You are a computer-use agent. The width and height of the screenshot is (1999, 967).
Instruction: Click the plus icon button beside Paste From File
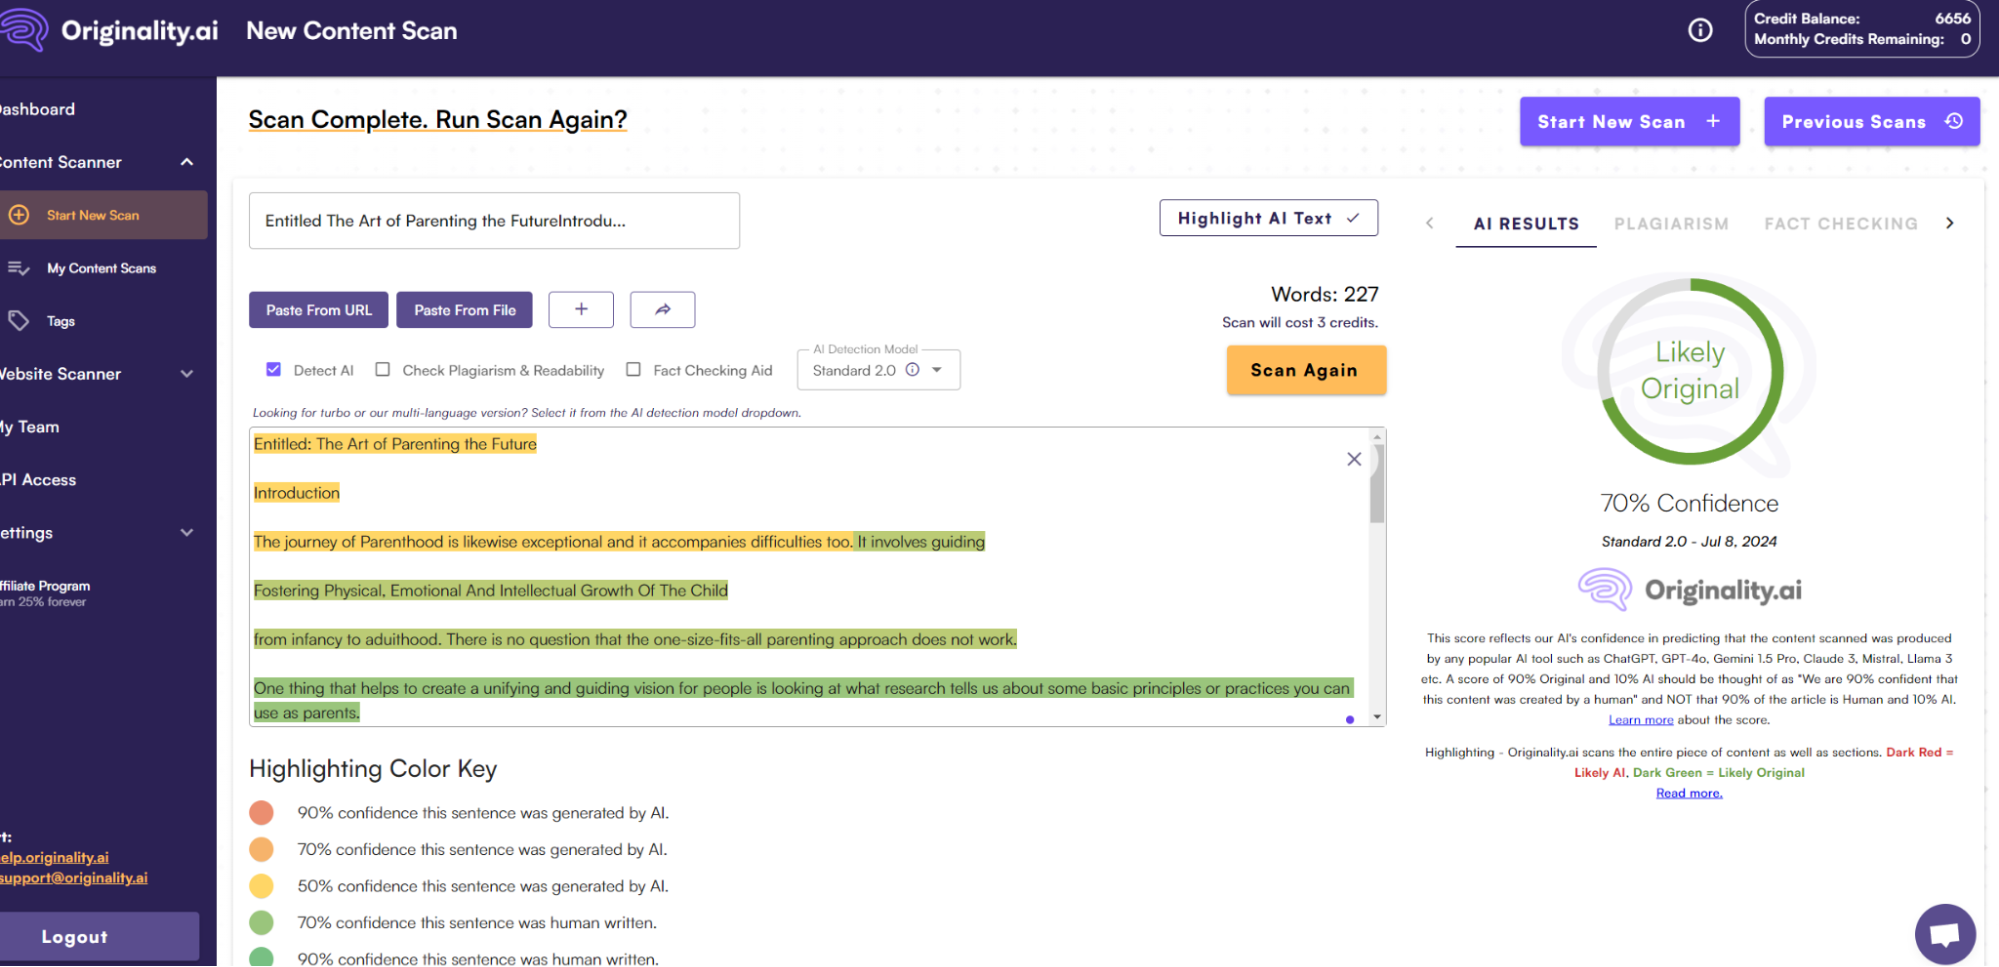(581, 310)
